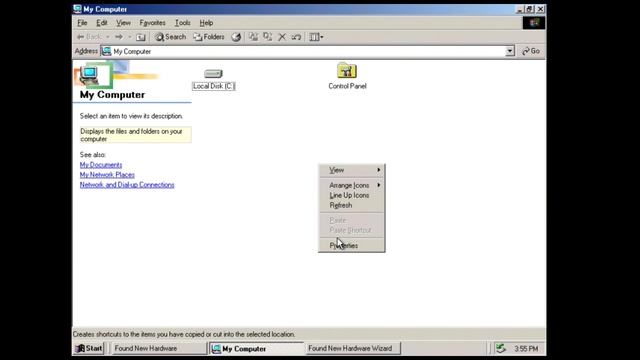Switch to Found New Hardware taskbar button

[x=159, y=348]
